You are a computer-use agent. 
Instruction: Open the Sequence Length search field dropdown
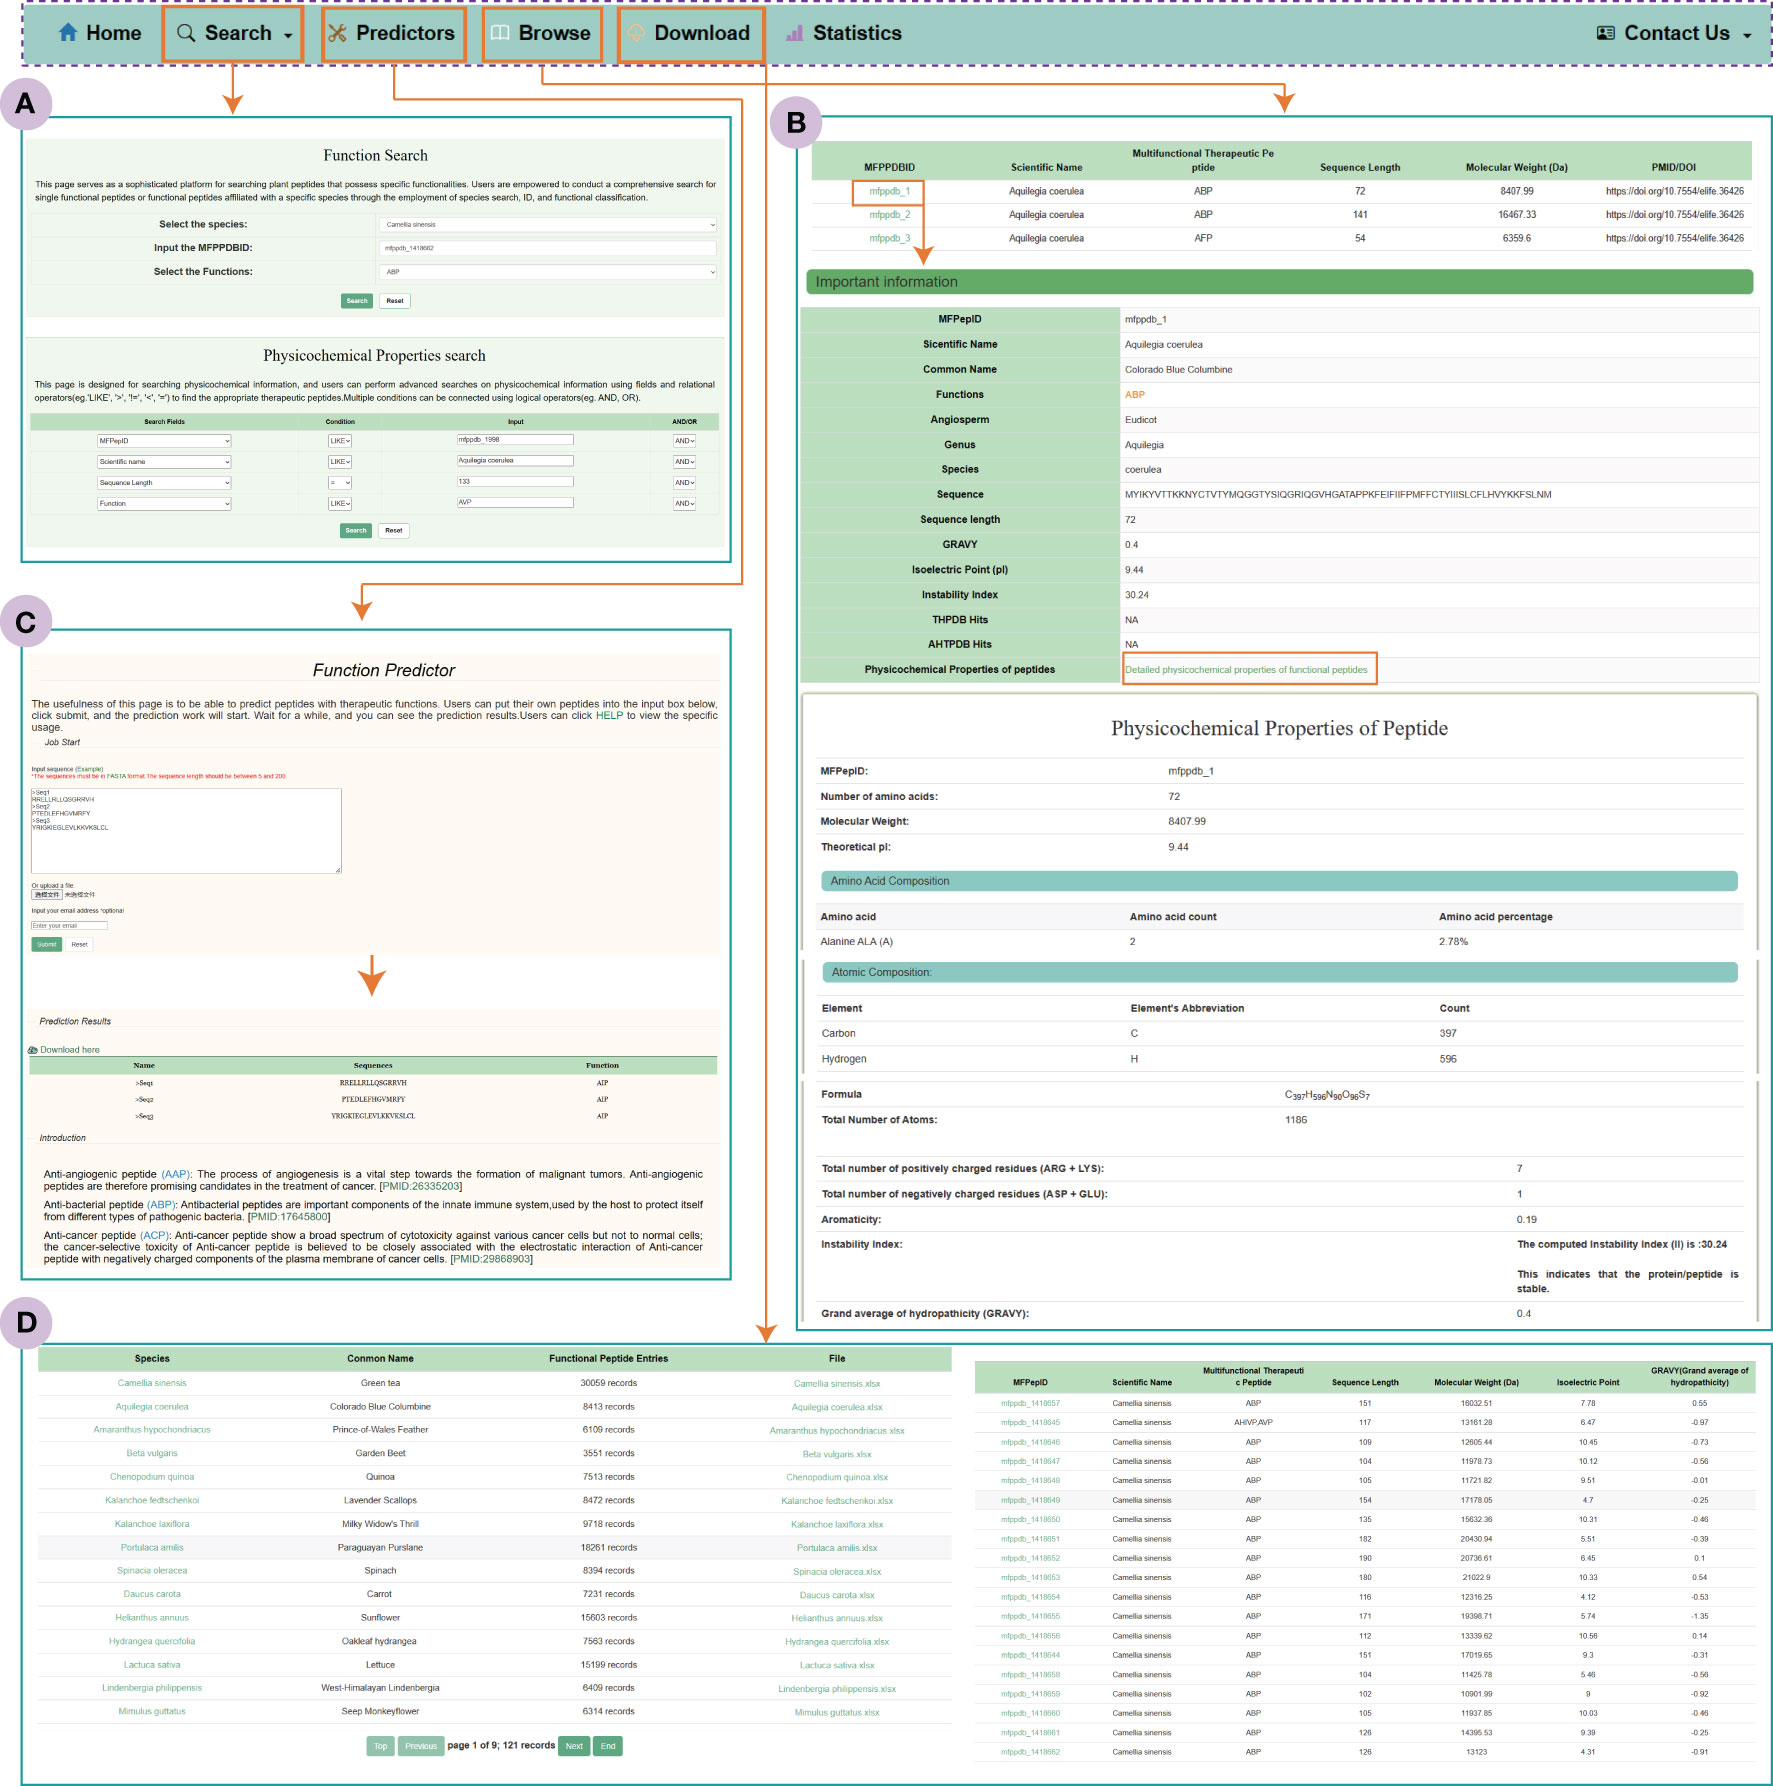[x=164, y=483]
